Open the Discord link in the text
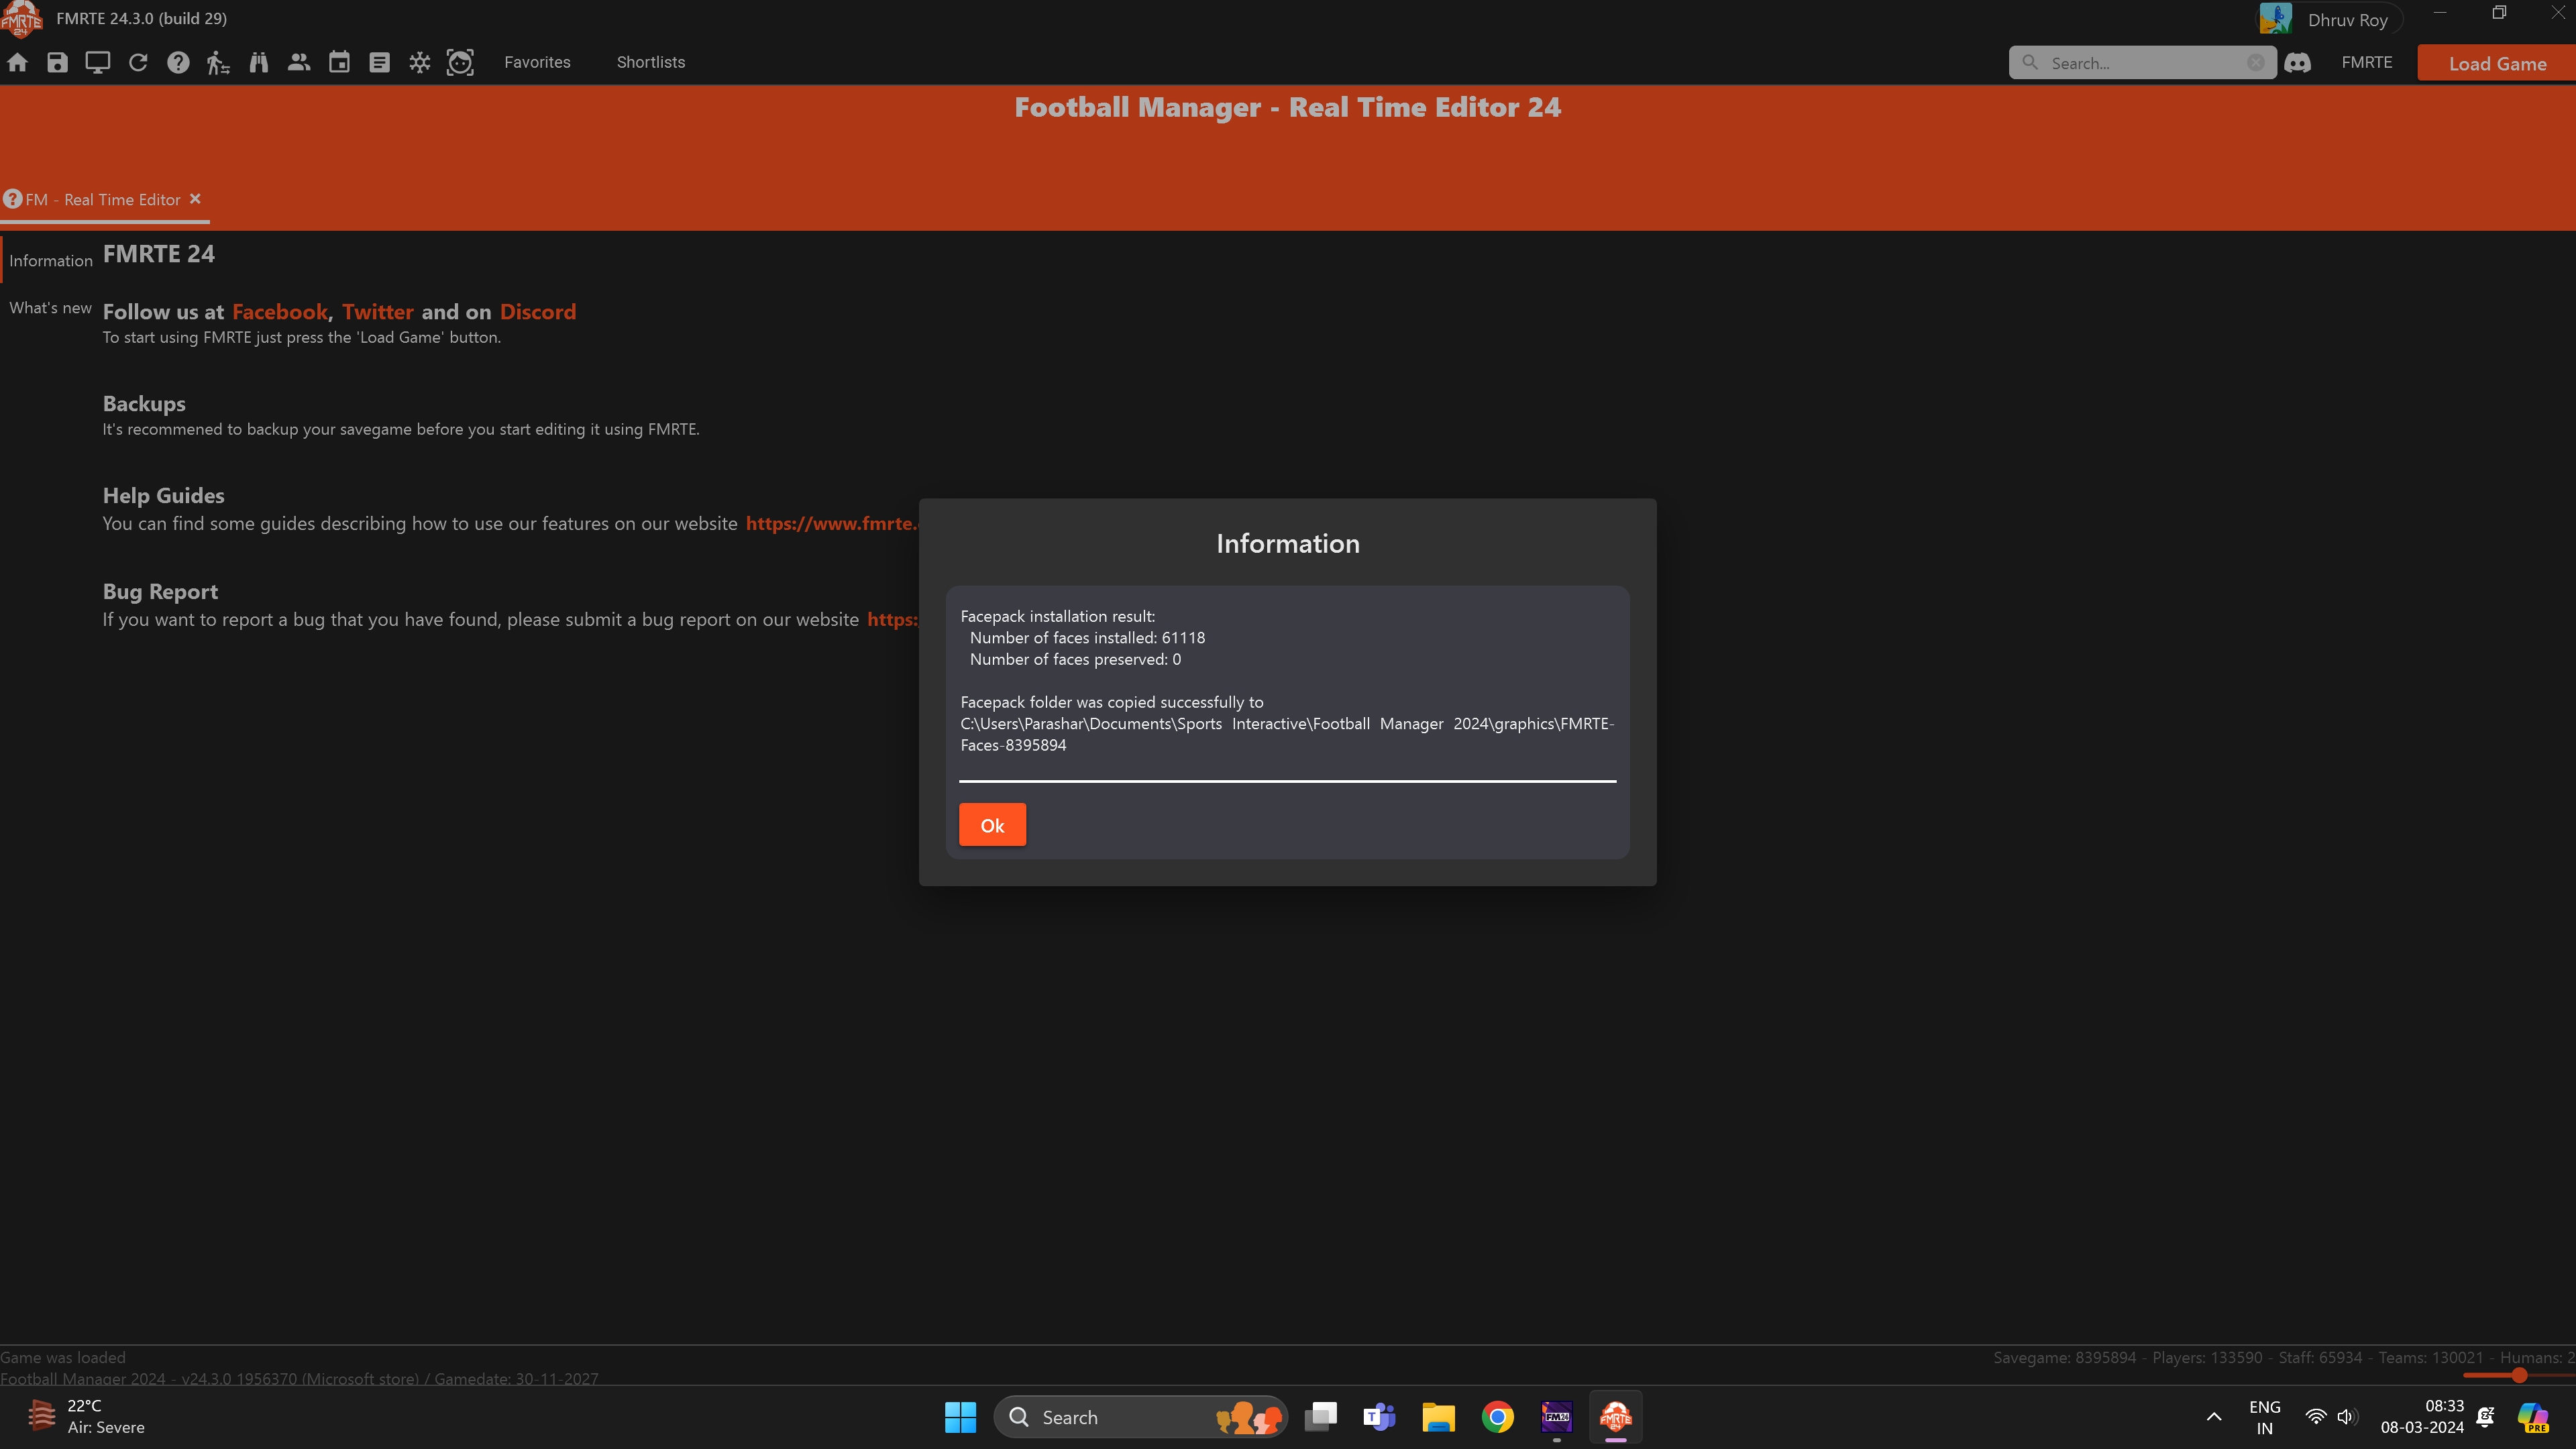Image resolution: width=2576 pixels, height=1449 pixels. [x=538, y=312]
